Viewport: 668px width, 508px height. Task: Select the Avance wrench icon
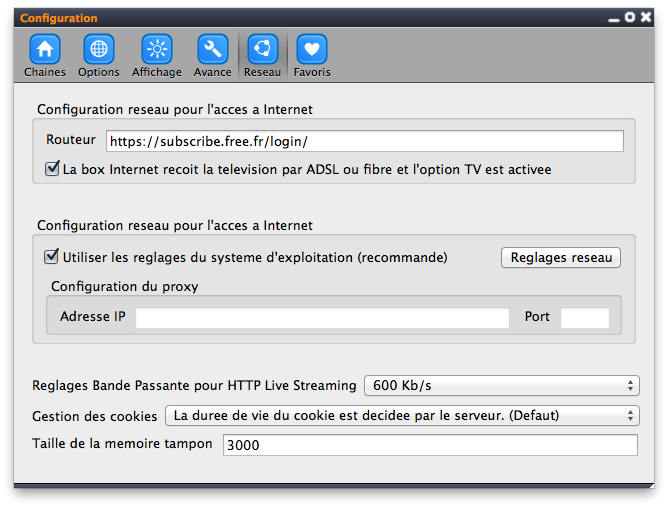pyautogui.click(x=213, y=49)
